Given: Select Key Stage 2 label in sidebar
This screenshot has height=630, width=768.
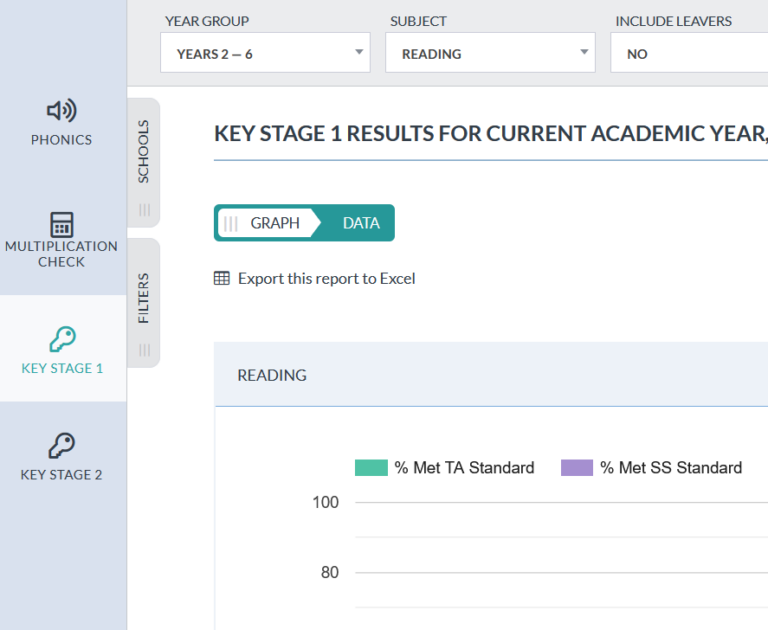Looking at the screenshot, I should [61, 475].
